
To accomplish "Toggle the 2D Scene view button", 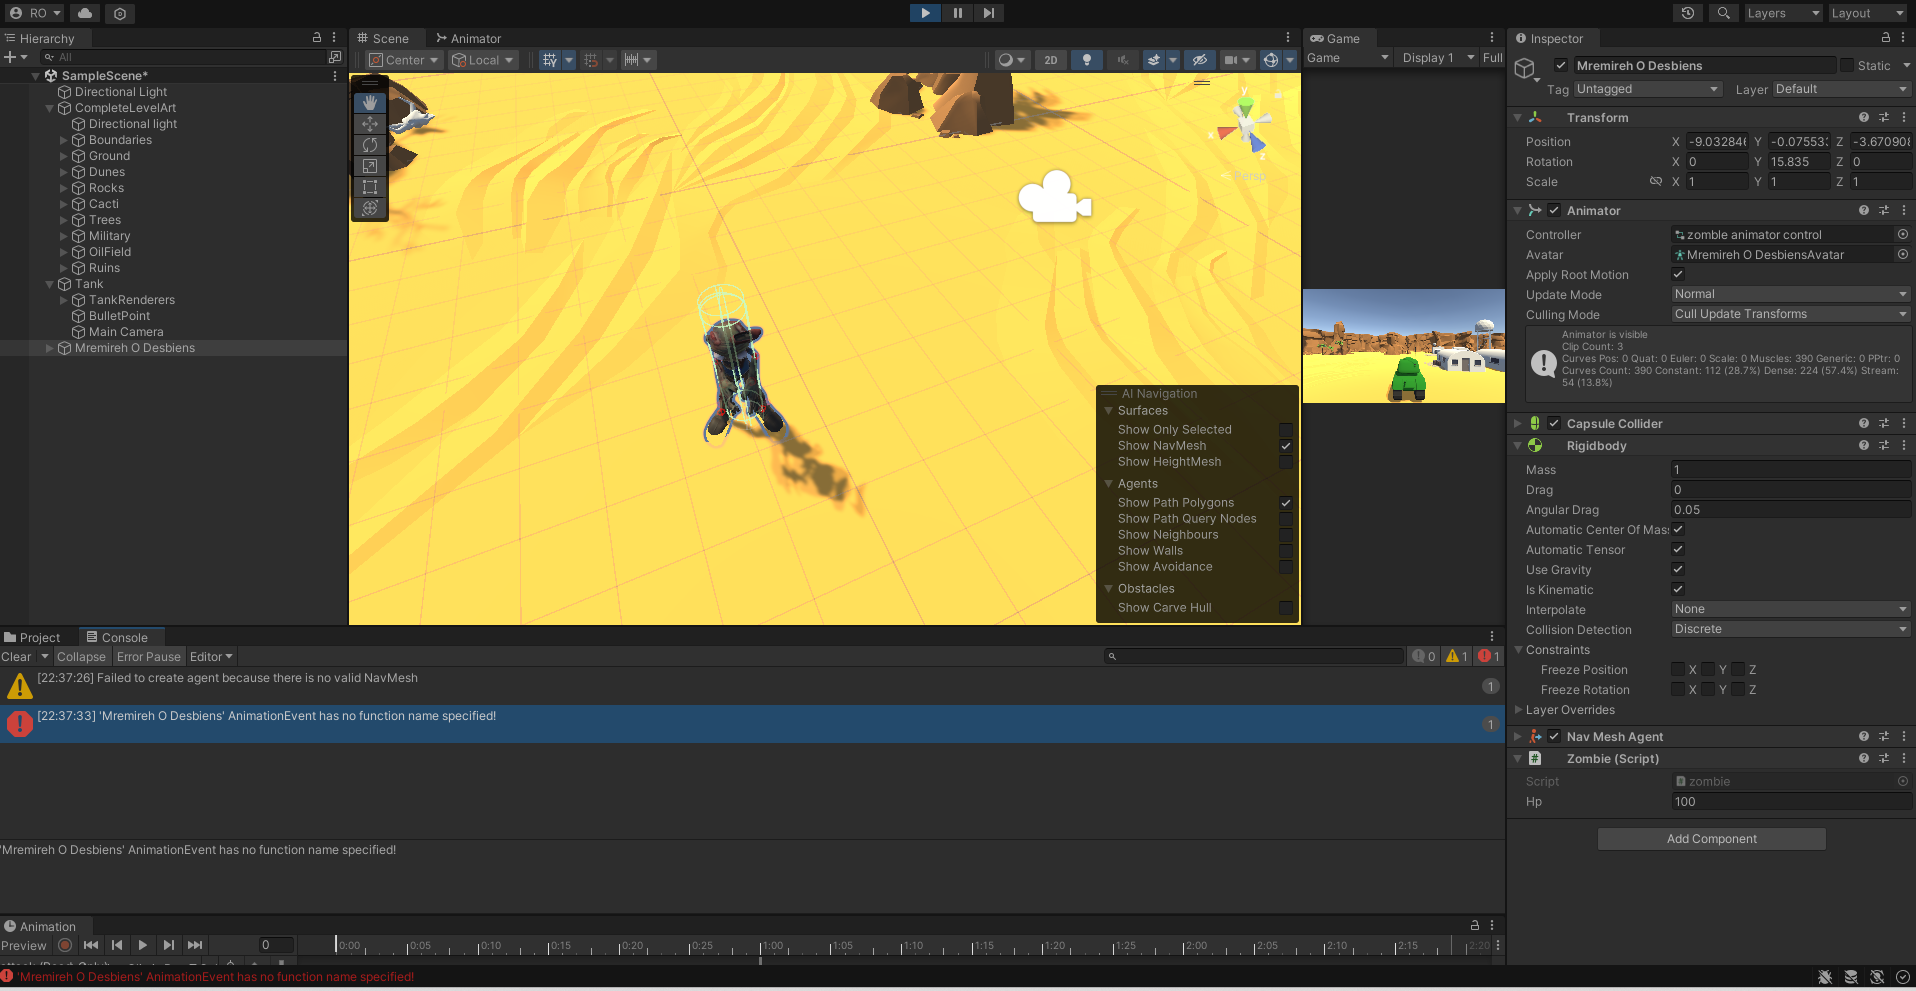I will click(1051, 60).
